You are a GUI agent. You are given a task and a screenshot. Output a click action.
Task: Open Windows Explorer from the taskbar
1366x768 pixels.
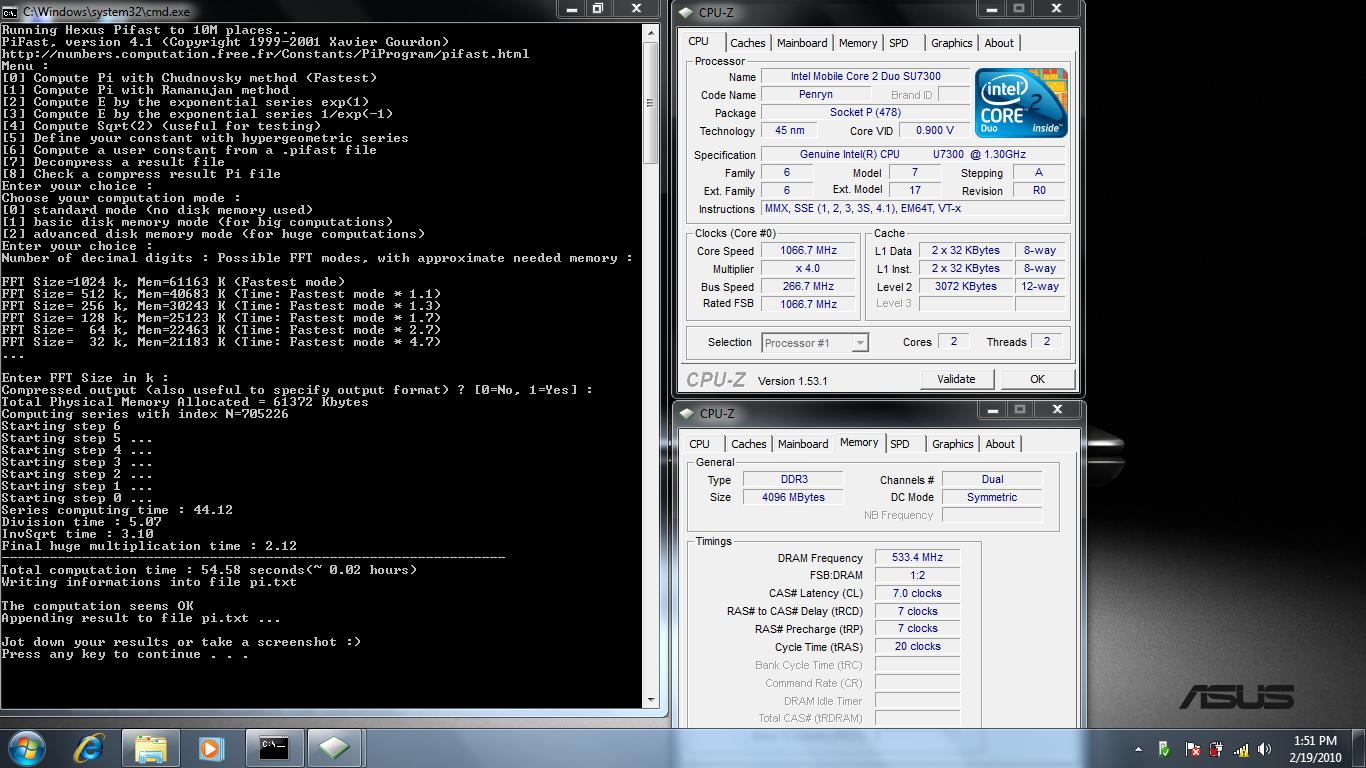click(x=150, y=748)
